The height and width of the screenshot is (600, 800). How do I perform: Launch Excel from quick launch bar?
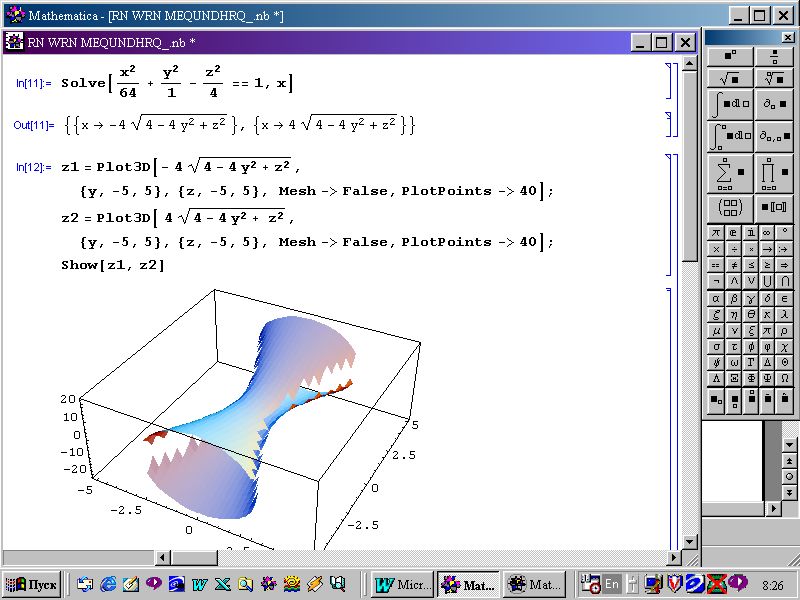coord(222,584)
